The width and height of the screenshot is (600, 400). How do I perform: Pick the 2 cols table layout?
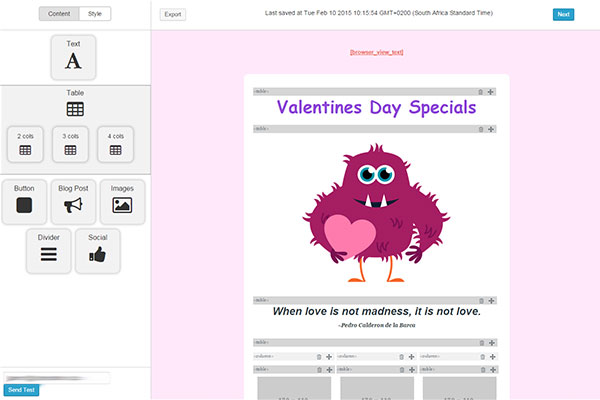pos(25,144)
